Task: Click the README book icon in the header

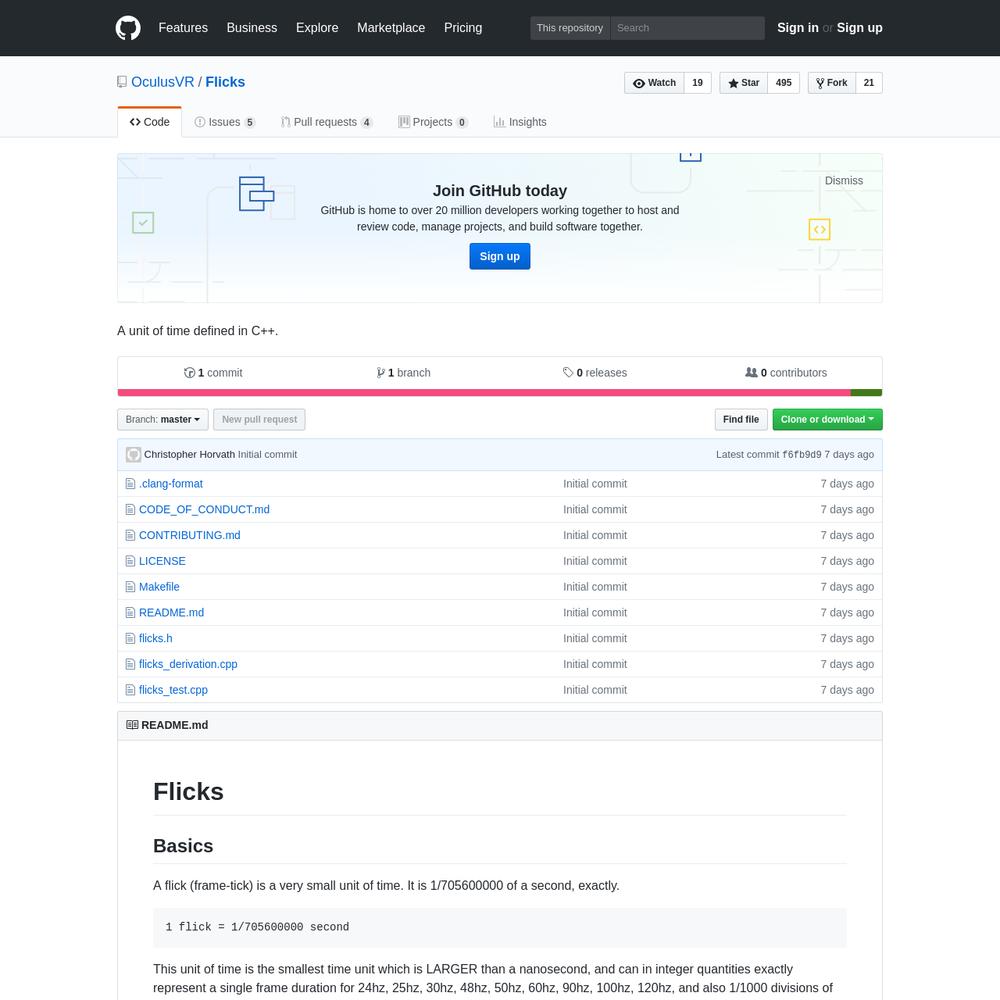Action: 132,725
